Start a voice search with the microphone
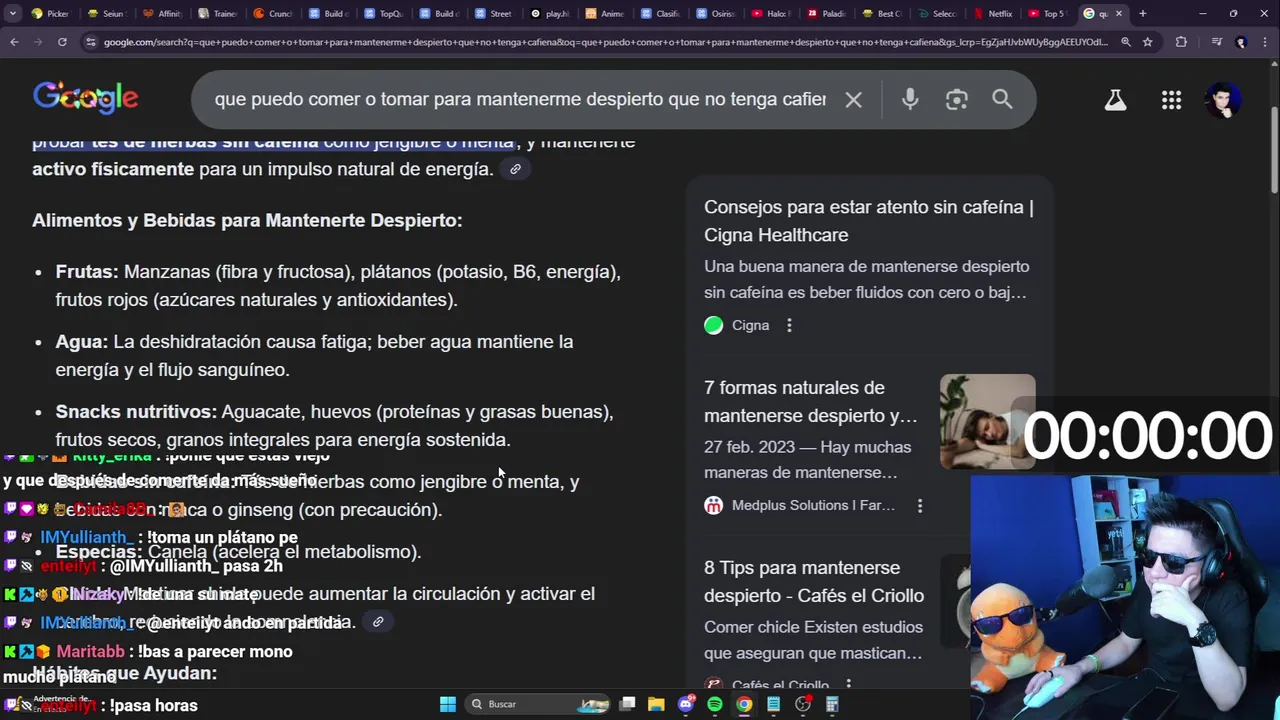Viewport: 1280px width, 720px height. [910, 100]
